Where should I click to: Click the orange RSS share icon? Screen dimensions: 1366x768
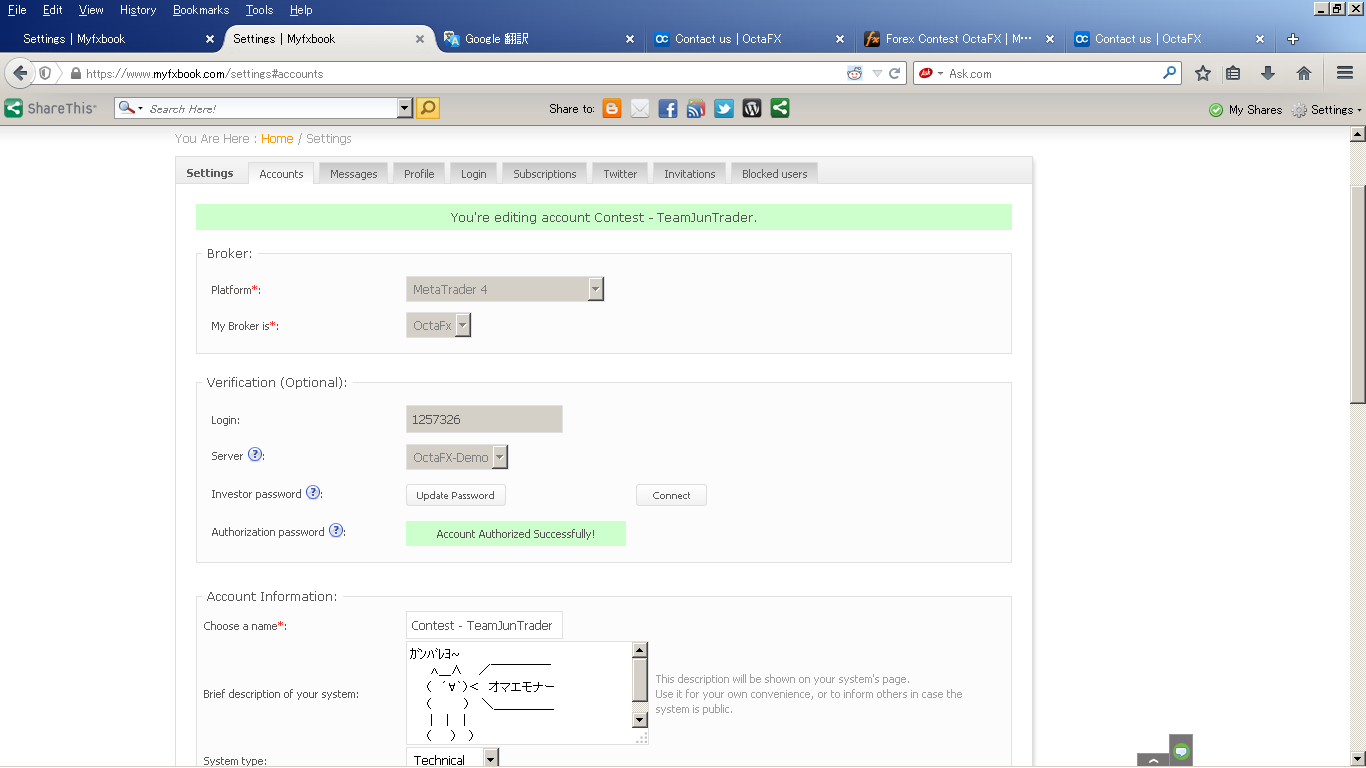click(696, 109)
